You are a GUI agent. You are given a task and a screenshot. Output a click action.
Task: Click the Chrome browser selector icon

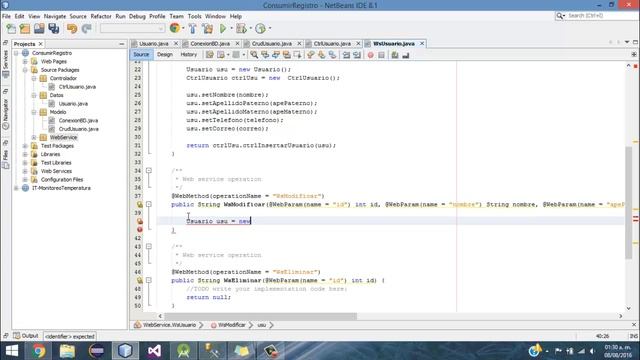(175, 28)
